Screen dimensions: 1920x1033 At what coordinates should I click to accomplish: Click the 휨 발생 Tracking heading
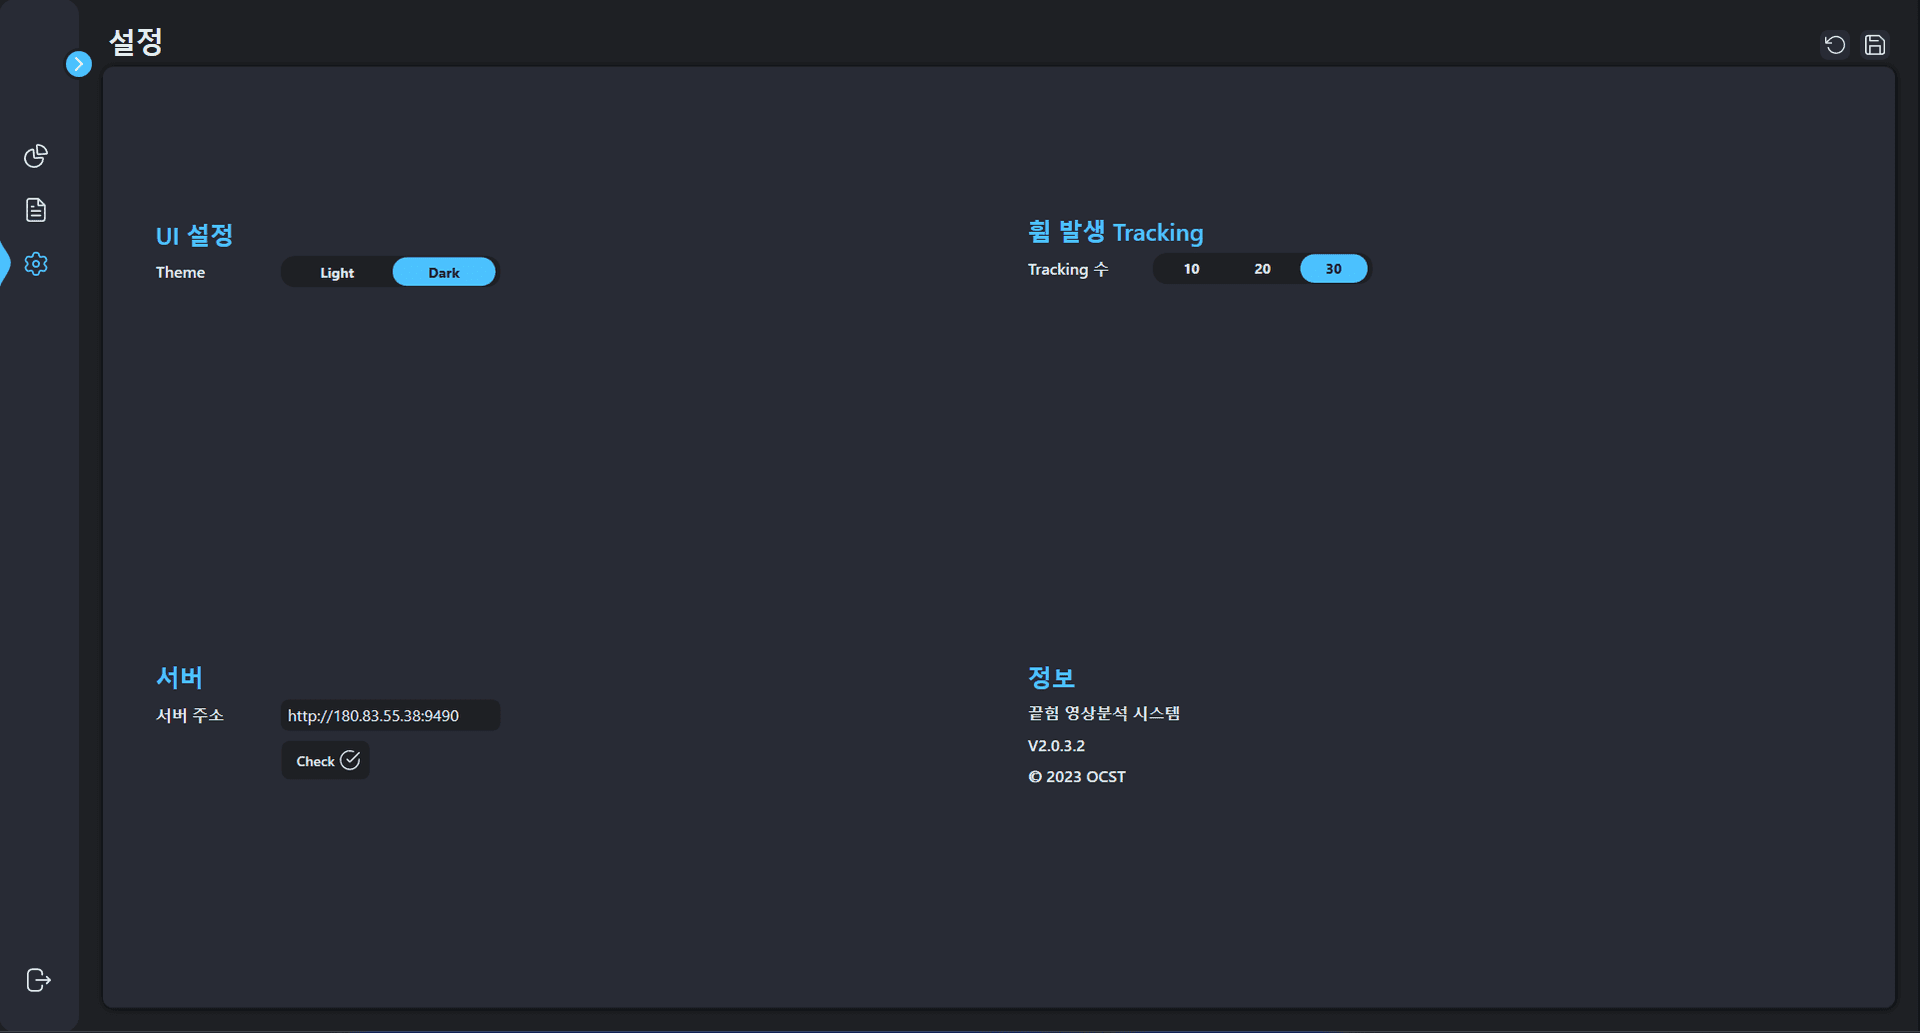(x=1115, y=232)
